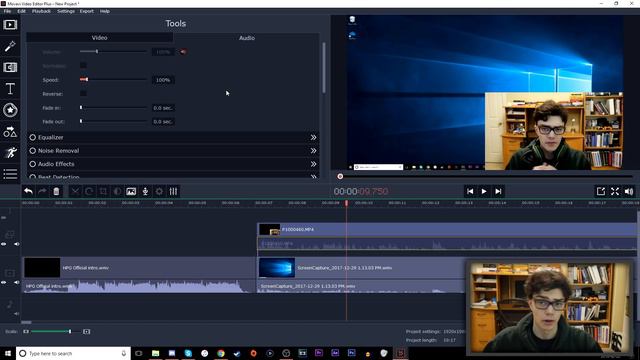
Task: Expand the Noise Removal section arrows
Action: click(313, 151)
